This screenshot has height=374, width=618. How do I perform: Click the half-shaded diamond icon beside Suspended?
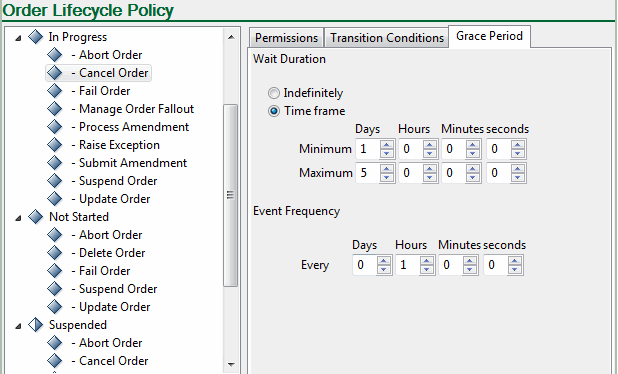[35, 325]
